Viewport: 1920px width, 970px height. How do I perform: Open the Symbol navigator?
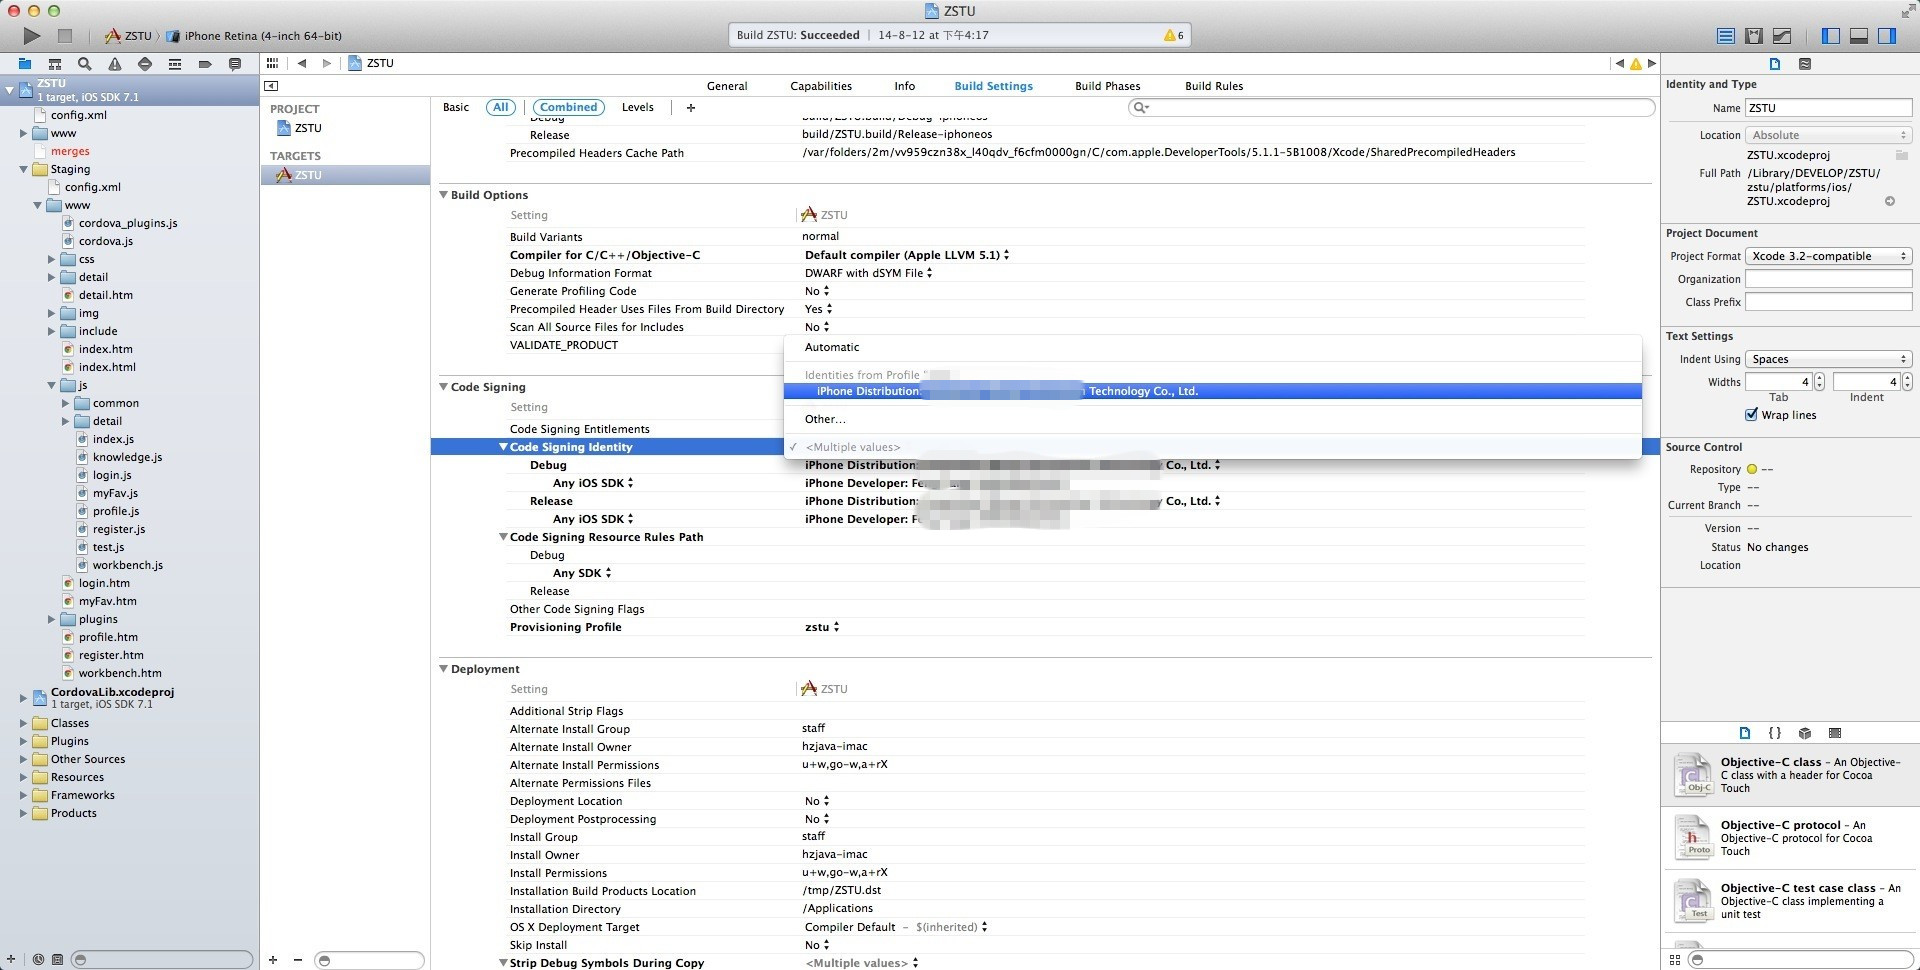(x=55, y=64)
